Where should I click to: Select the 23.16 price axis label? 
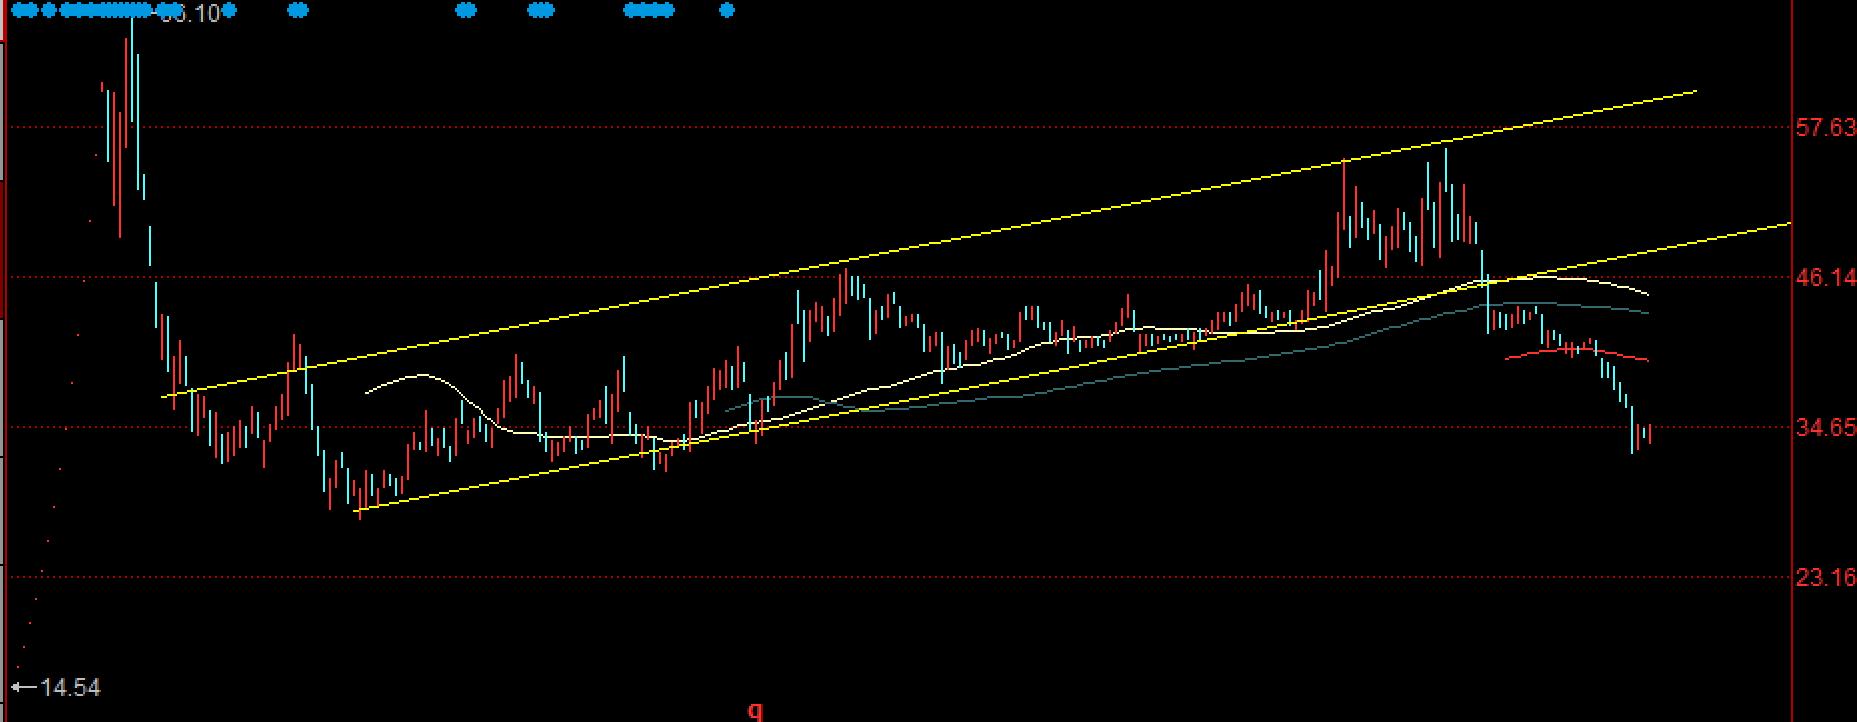click(1826, 578)
